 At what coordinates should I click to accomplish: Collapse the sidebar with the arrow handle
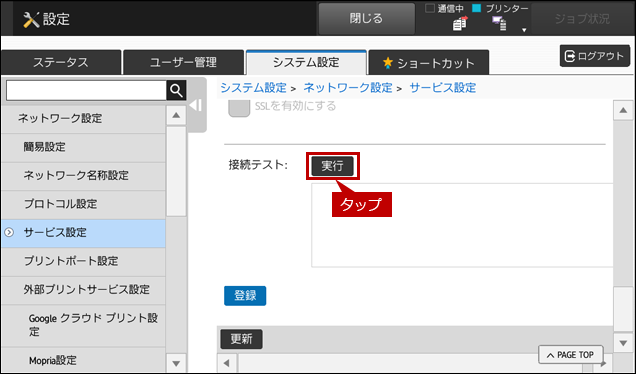(196, 105)
